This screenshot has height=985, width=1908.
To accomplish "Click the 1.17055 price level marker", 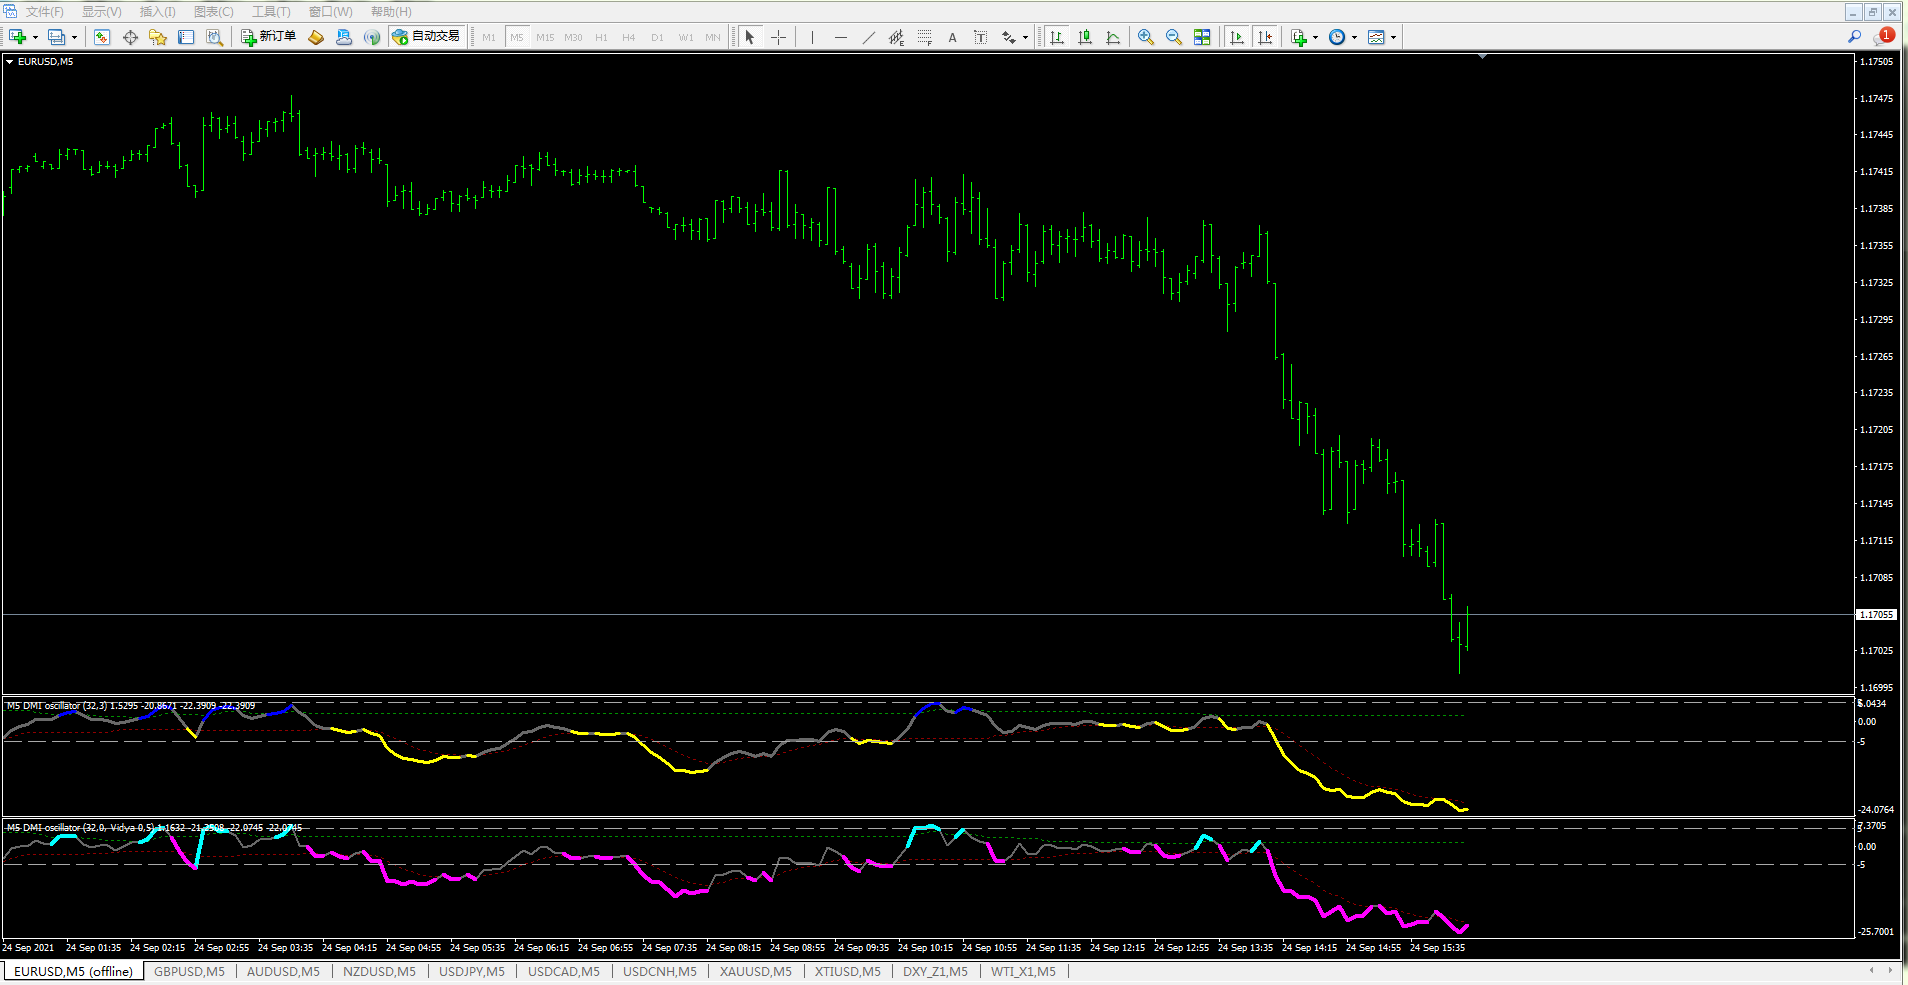I will 1876,614.
